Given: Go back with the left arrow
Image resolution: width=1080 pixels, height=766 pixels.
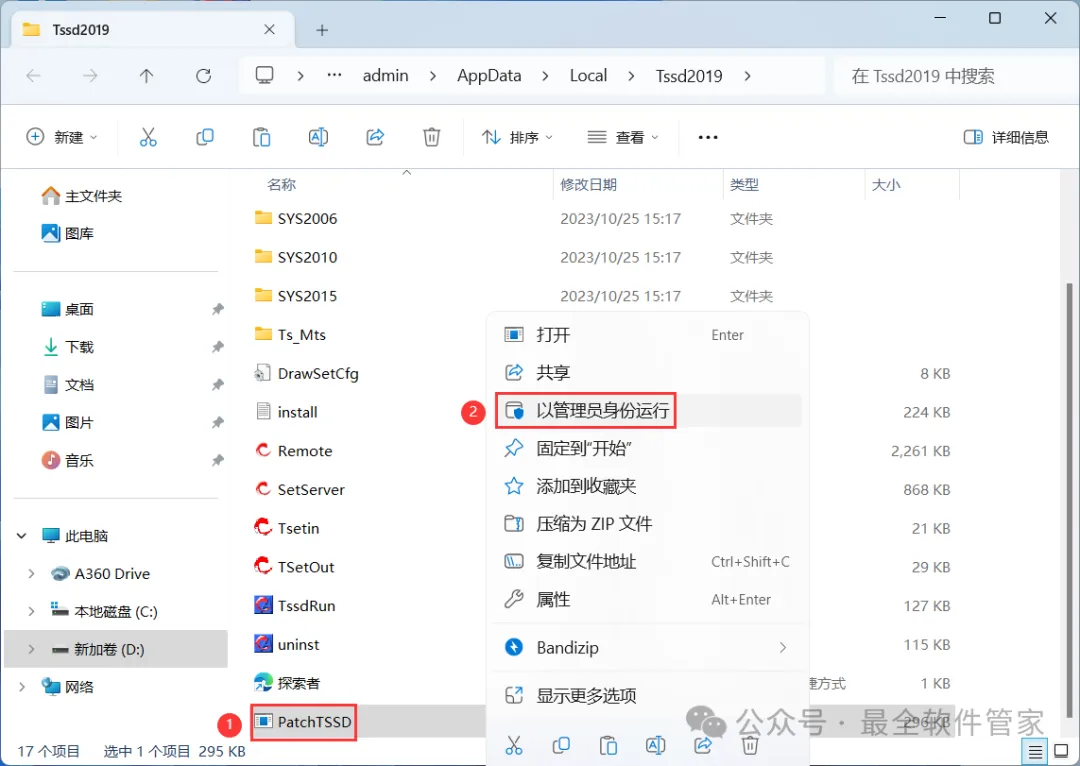Looking at the screenshot, I should [x=33, y=76].
